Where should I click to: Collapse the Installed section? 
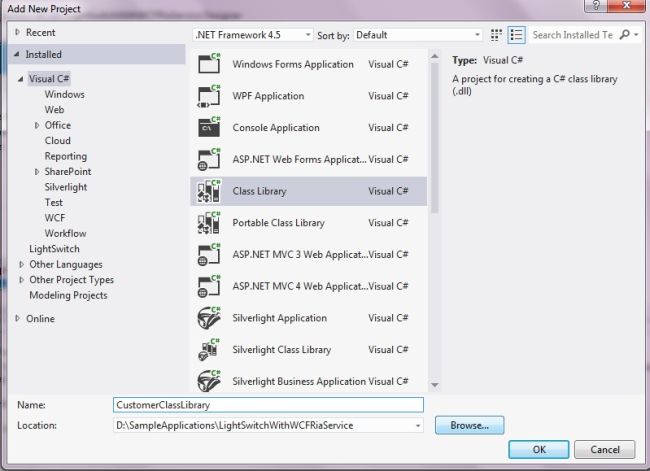(17, 54)
